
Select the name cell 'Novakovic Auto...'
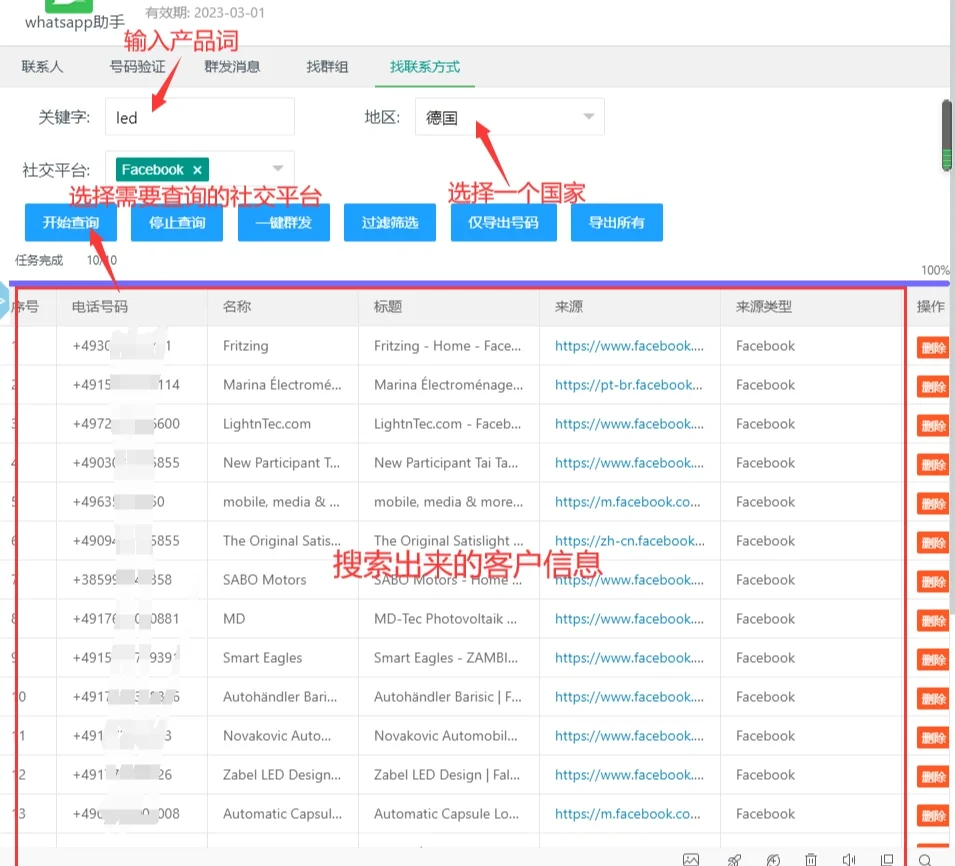277,736
